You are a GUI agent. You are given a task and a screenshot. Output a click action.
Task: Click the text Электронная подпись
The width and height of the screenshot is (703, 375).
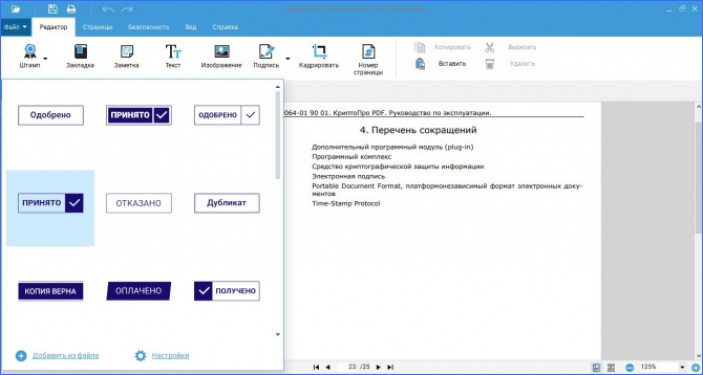(x=348, y=177)
